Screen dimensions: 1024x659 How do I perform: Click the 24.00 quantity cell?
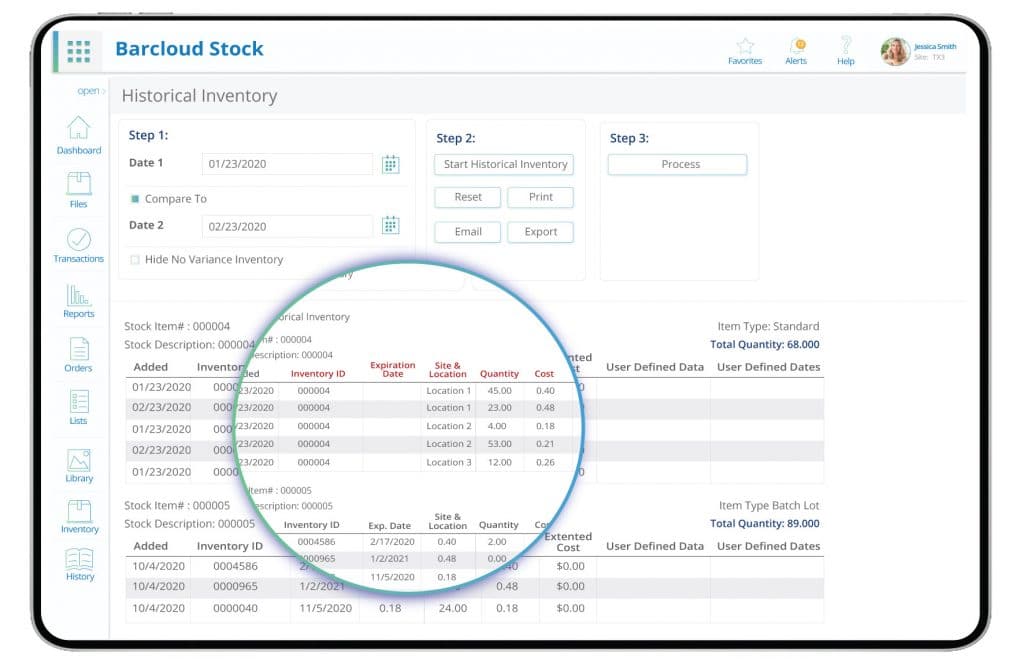point(453,607)
